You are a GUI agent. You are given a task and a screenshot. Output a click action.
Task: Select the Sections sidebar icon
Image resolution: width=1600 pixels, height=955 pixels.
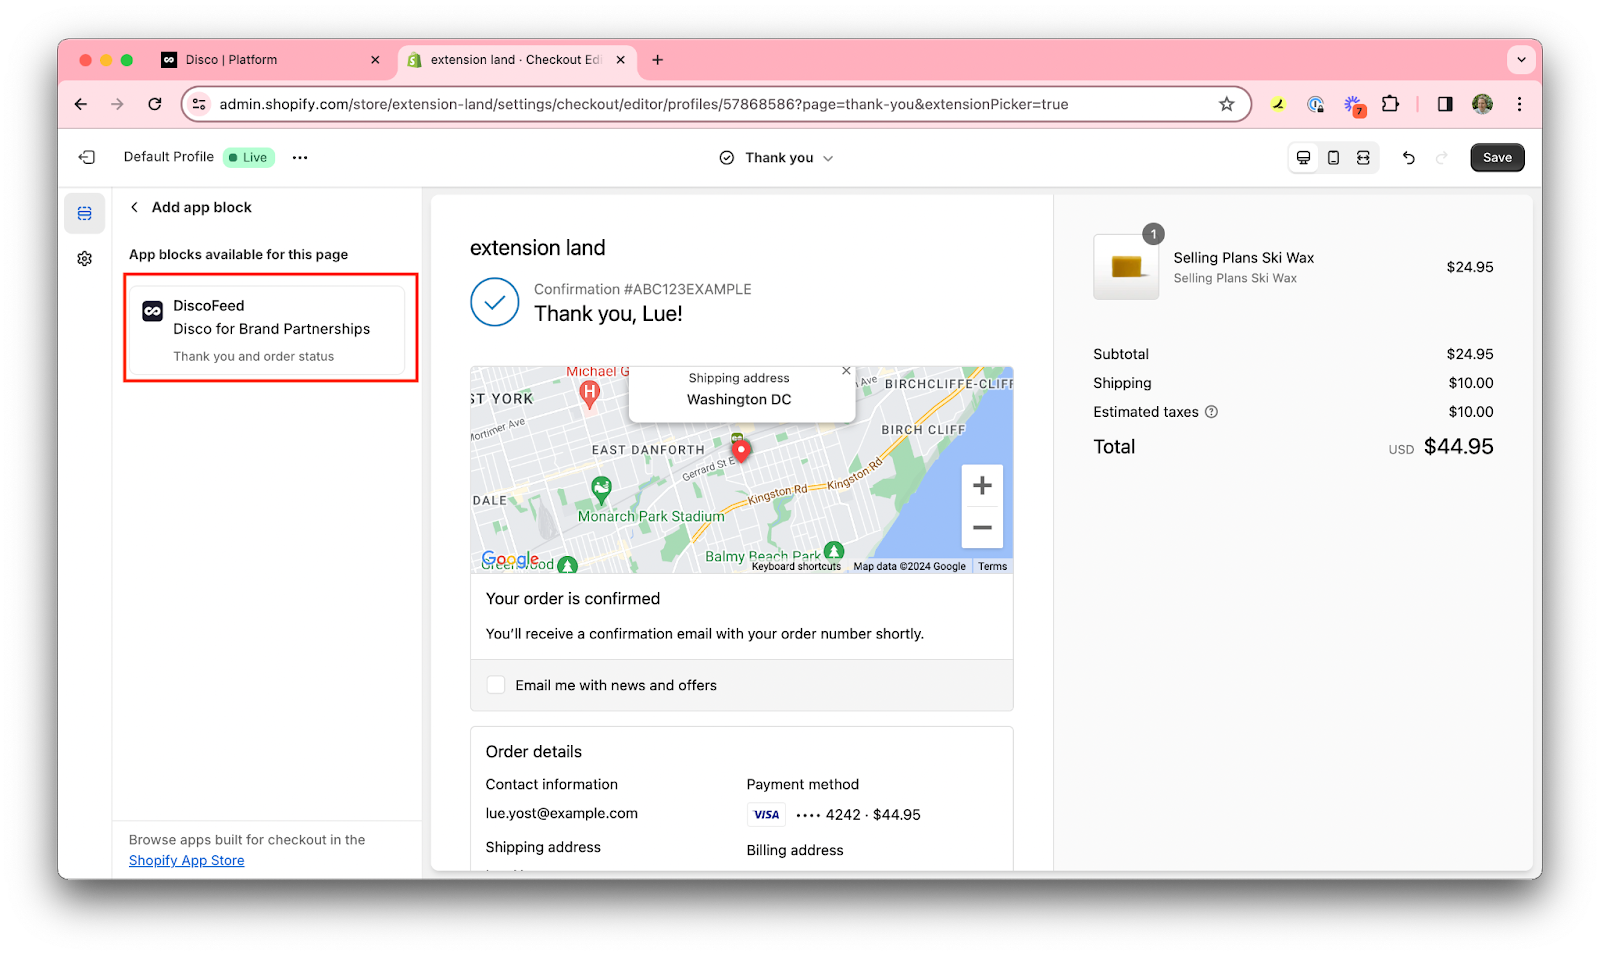tap(85, 213)
